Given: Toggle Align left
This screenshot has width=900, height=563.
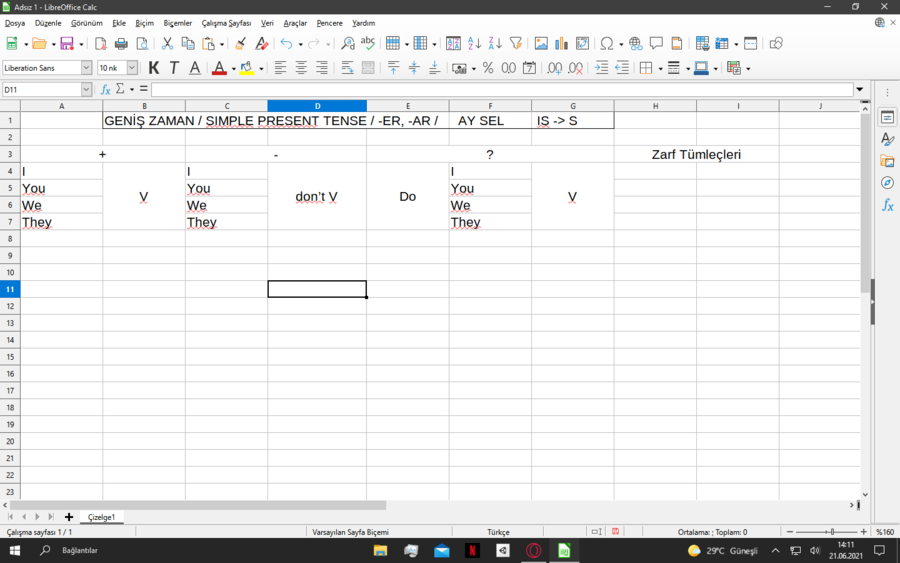Looking at the screenshot, I should pos(280,68).
